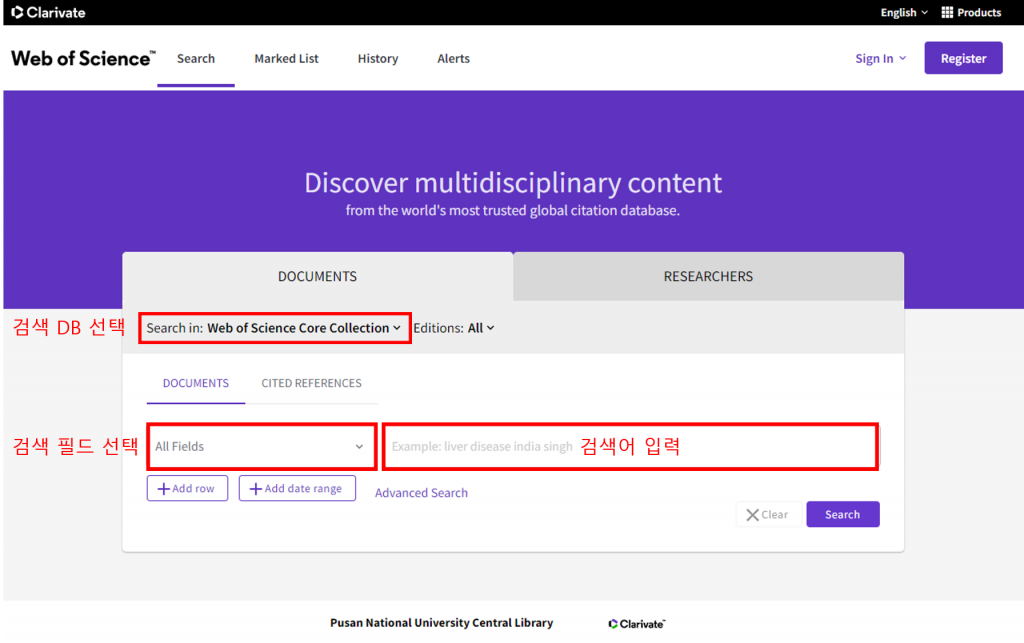Open the Alerts menu item
Image resolution: width=1024 pixels, height=643 pixels.
[453, 58]
